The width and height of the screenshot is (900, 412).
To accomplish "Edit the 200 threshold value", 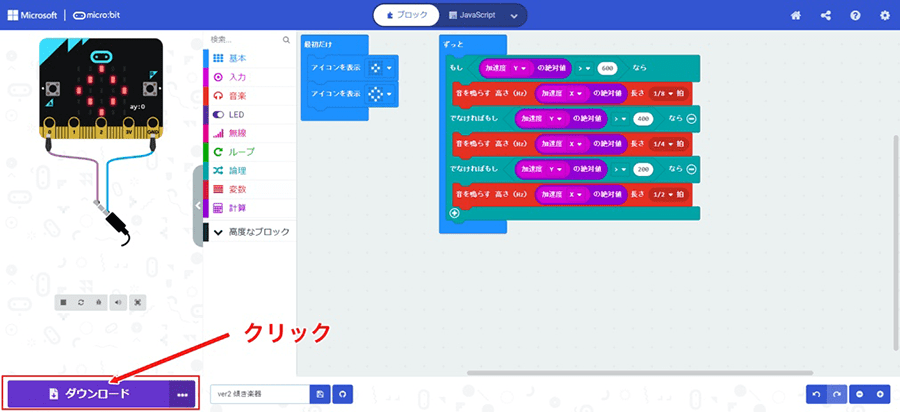I will click(643, 169).
